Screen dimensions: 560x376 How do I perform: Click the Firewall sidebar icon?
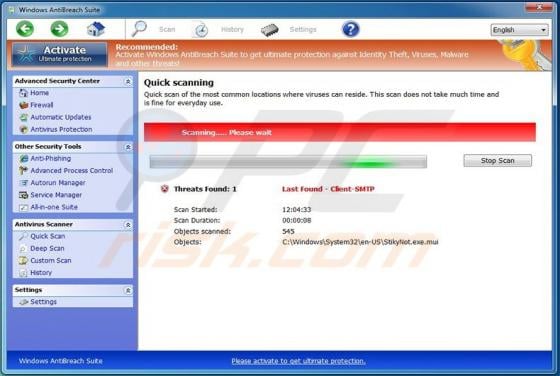click(24, 105)
